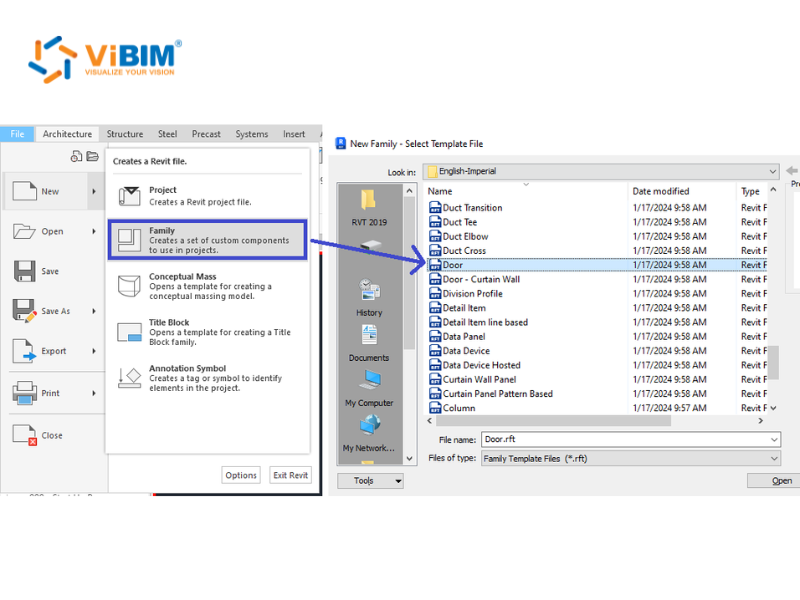Select the Data Device Hosted file

[597, 365]
